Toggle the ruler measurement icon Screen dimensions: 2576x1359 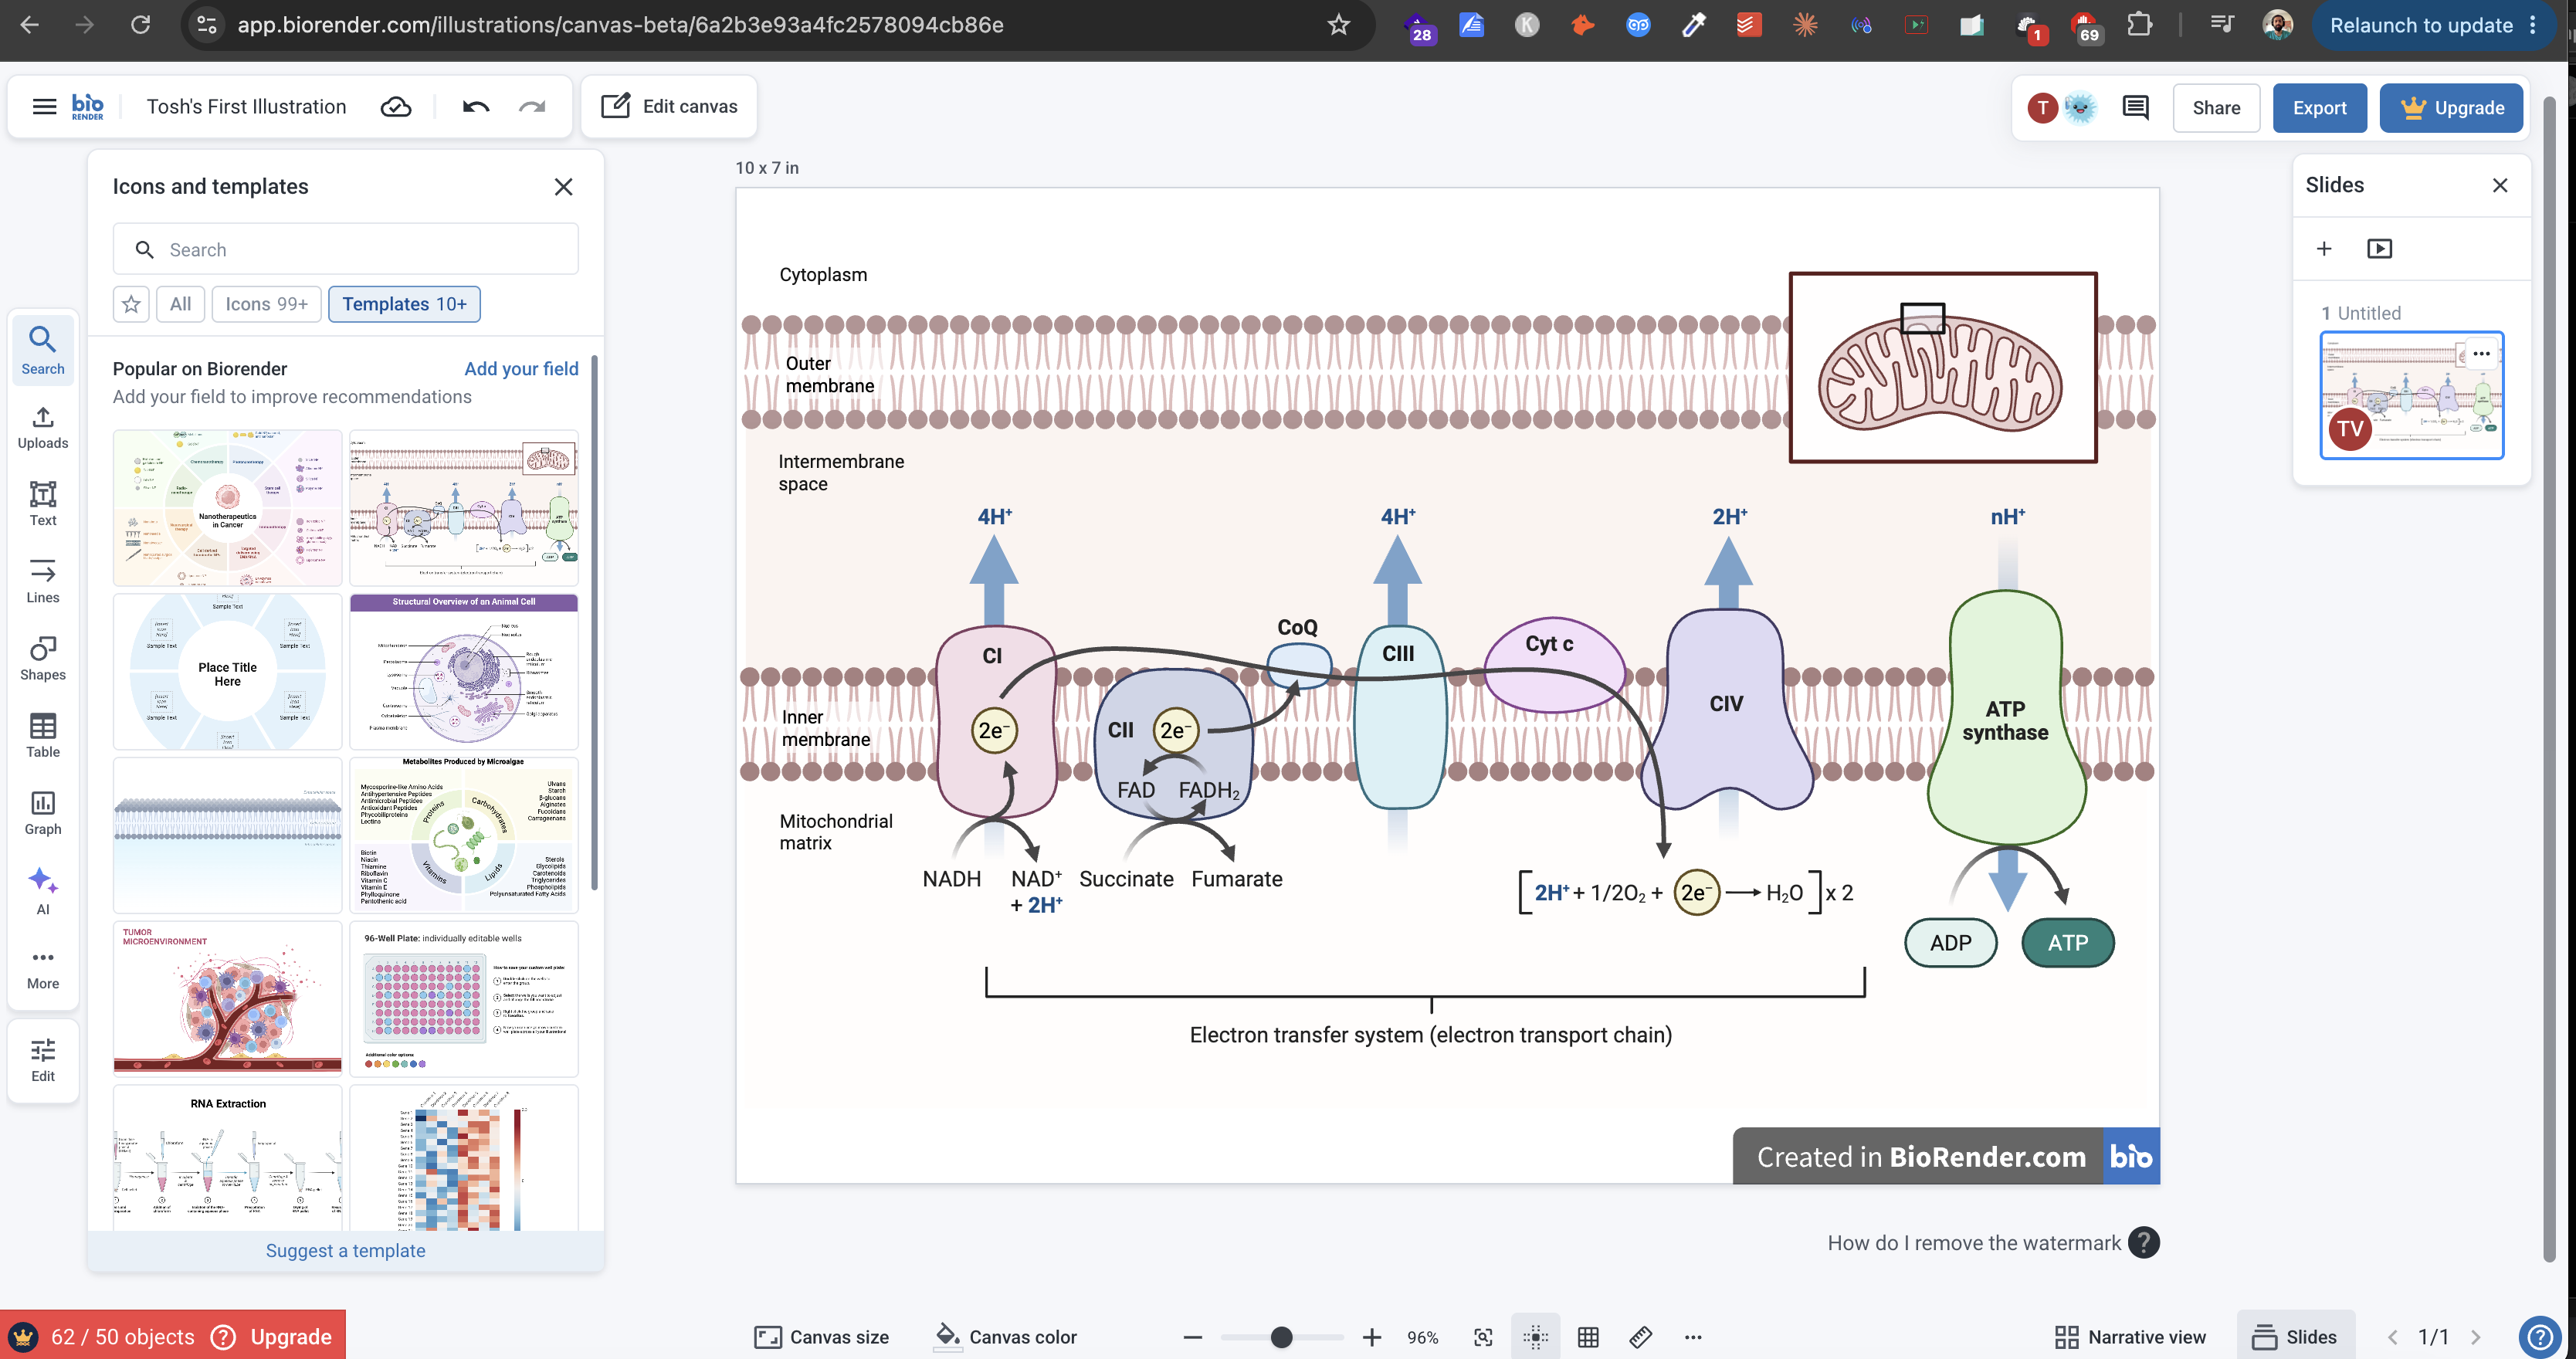coord(1640,1337)
